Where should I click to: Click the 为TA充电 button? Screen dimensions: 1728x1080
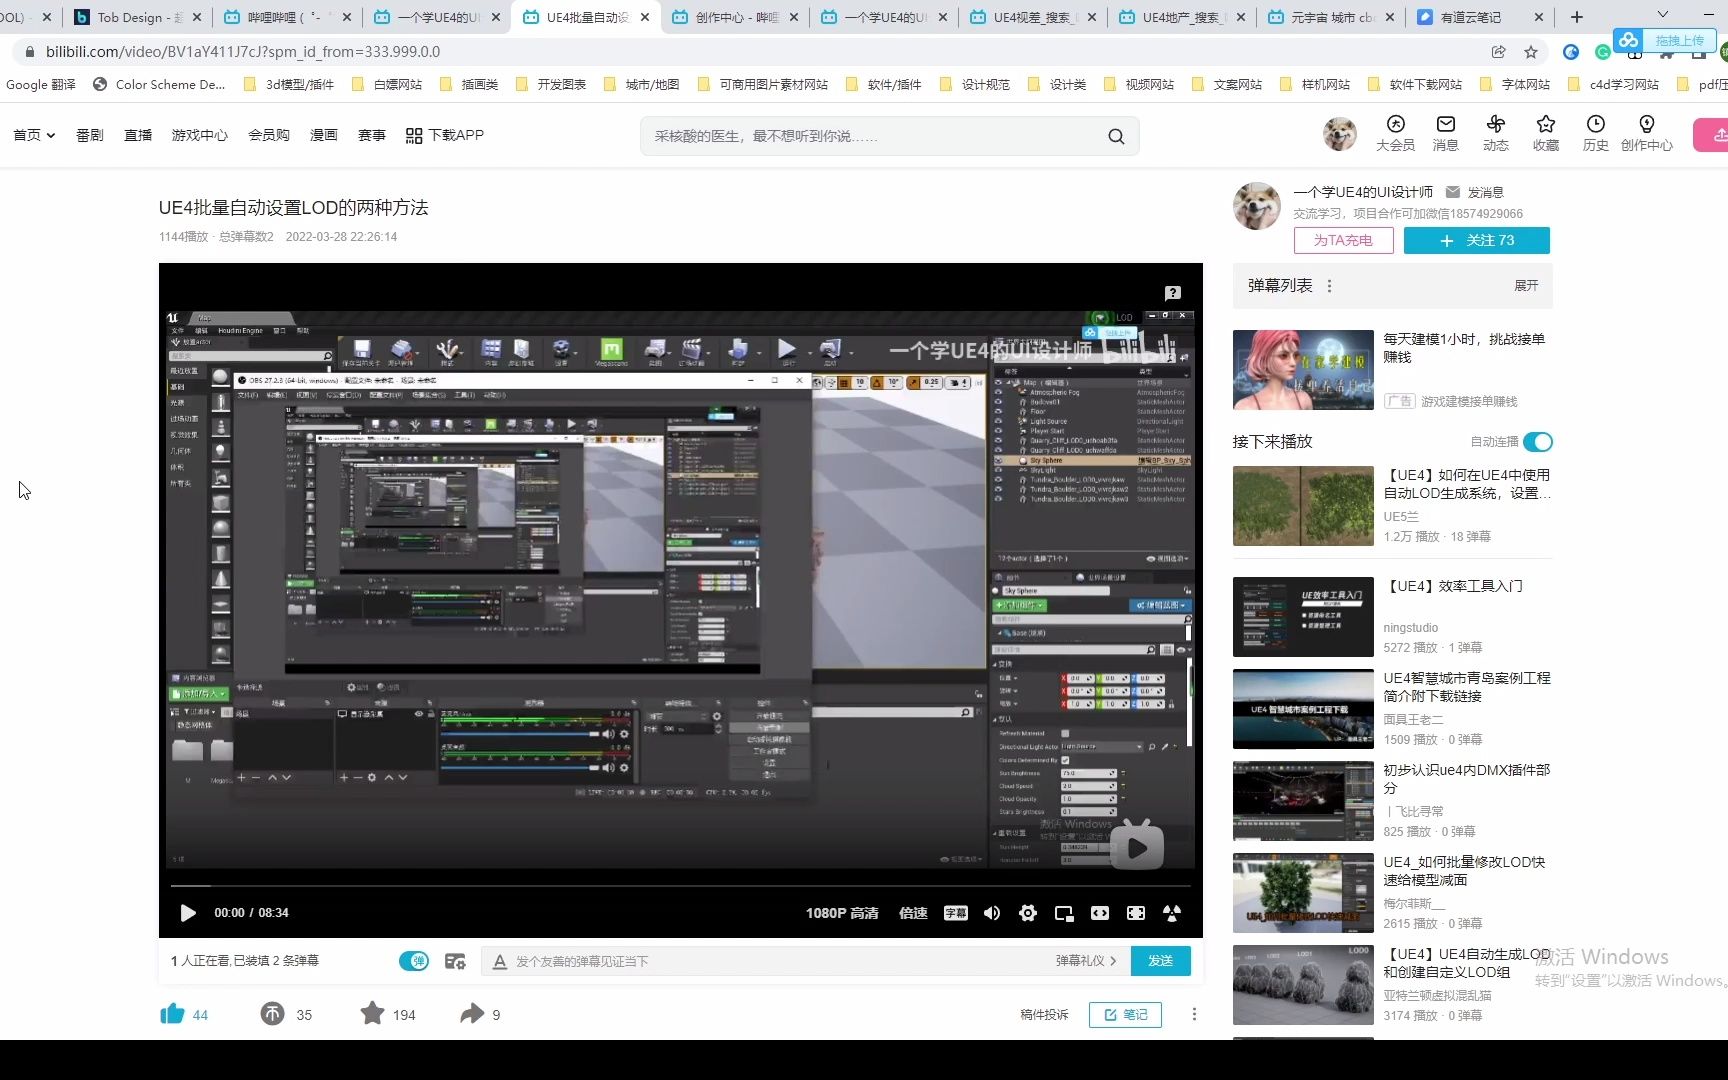tap(1343, 241)
